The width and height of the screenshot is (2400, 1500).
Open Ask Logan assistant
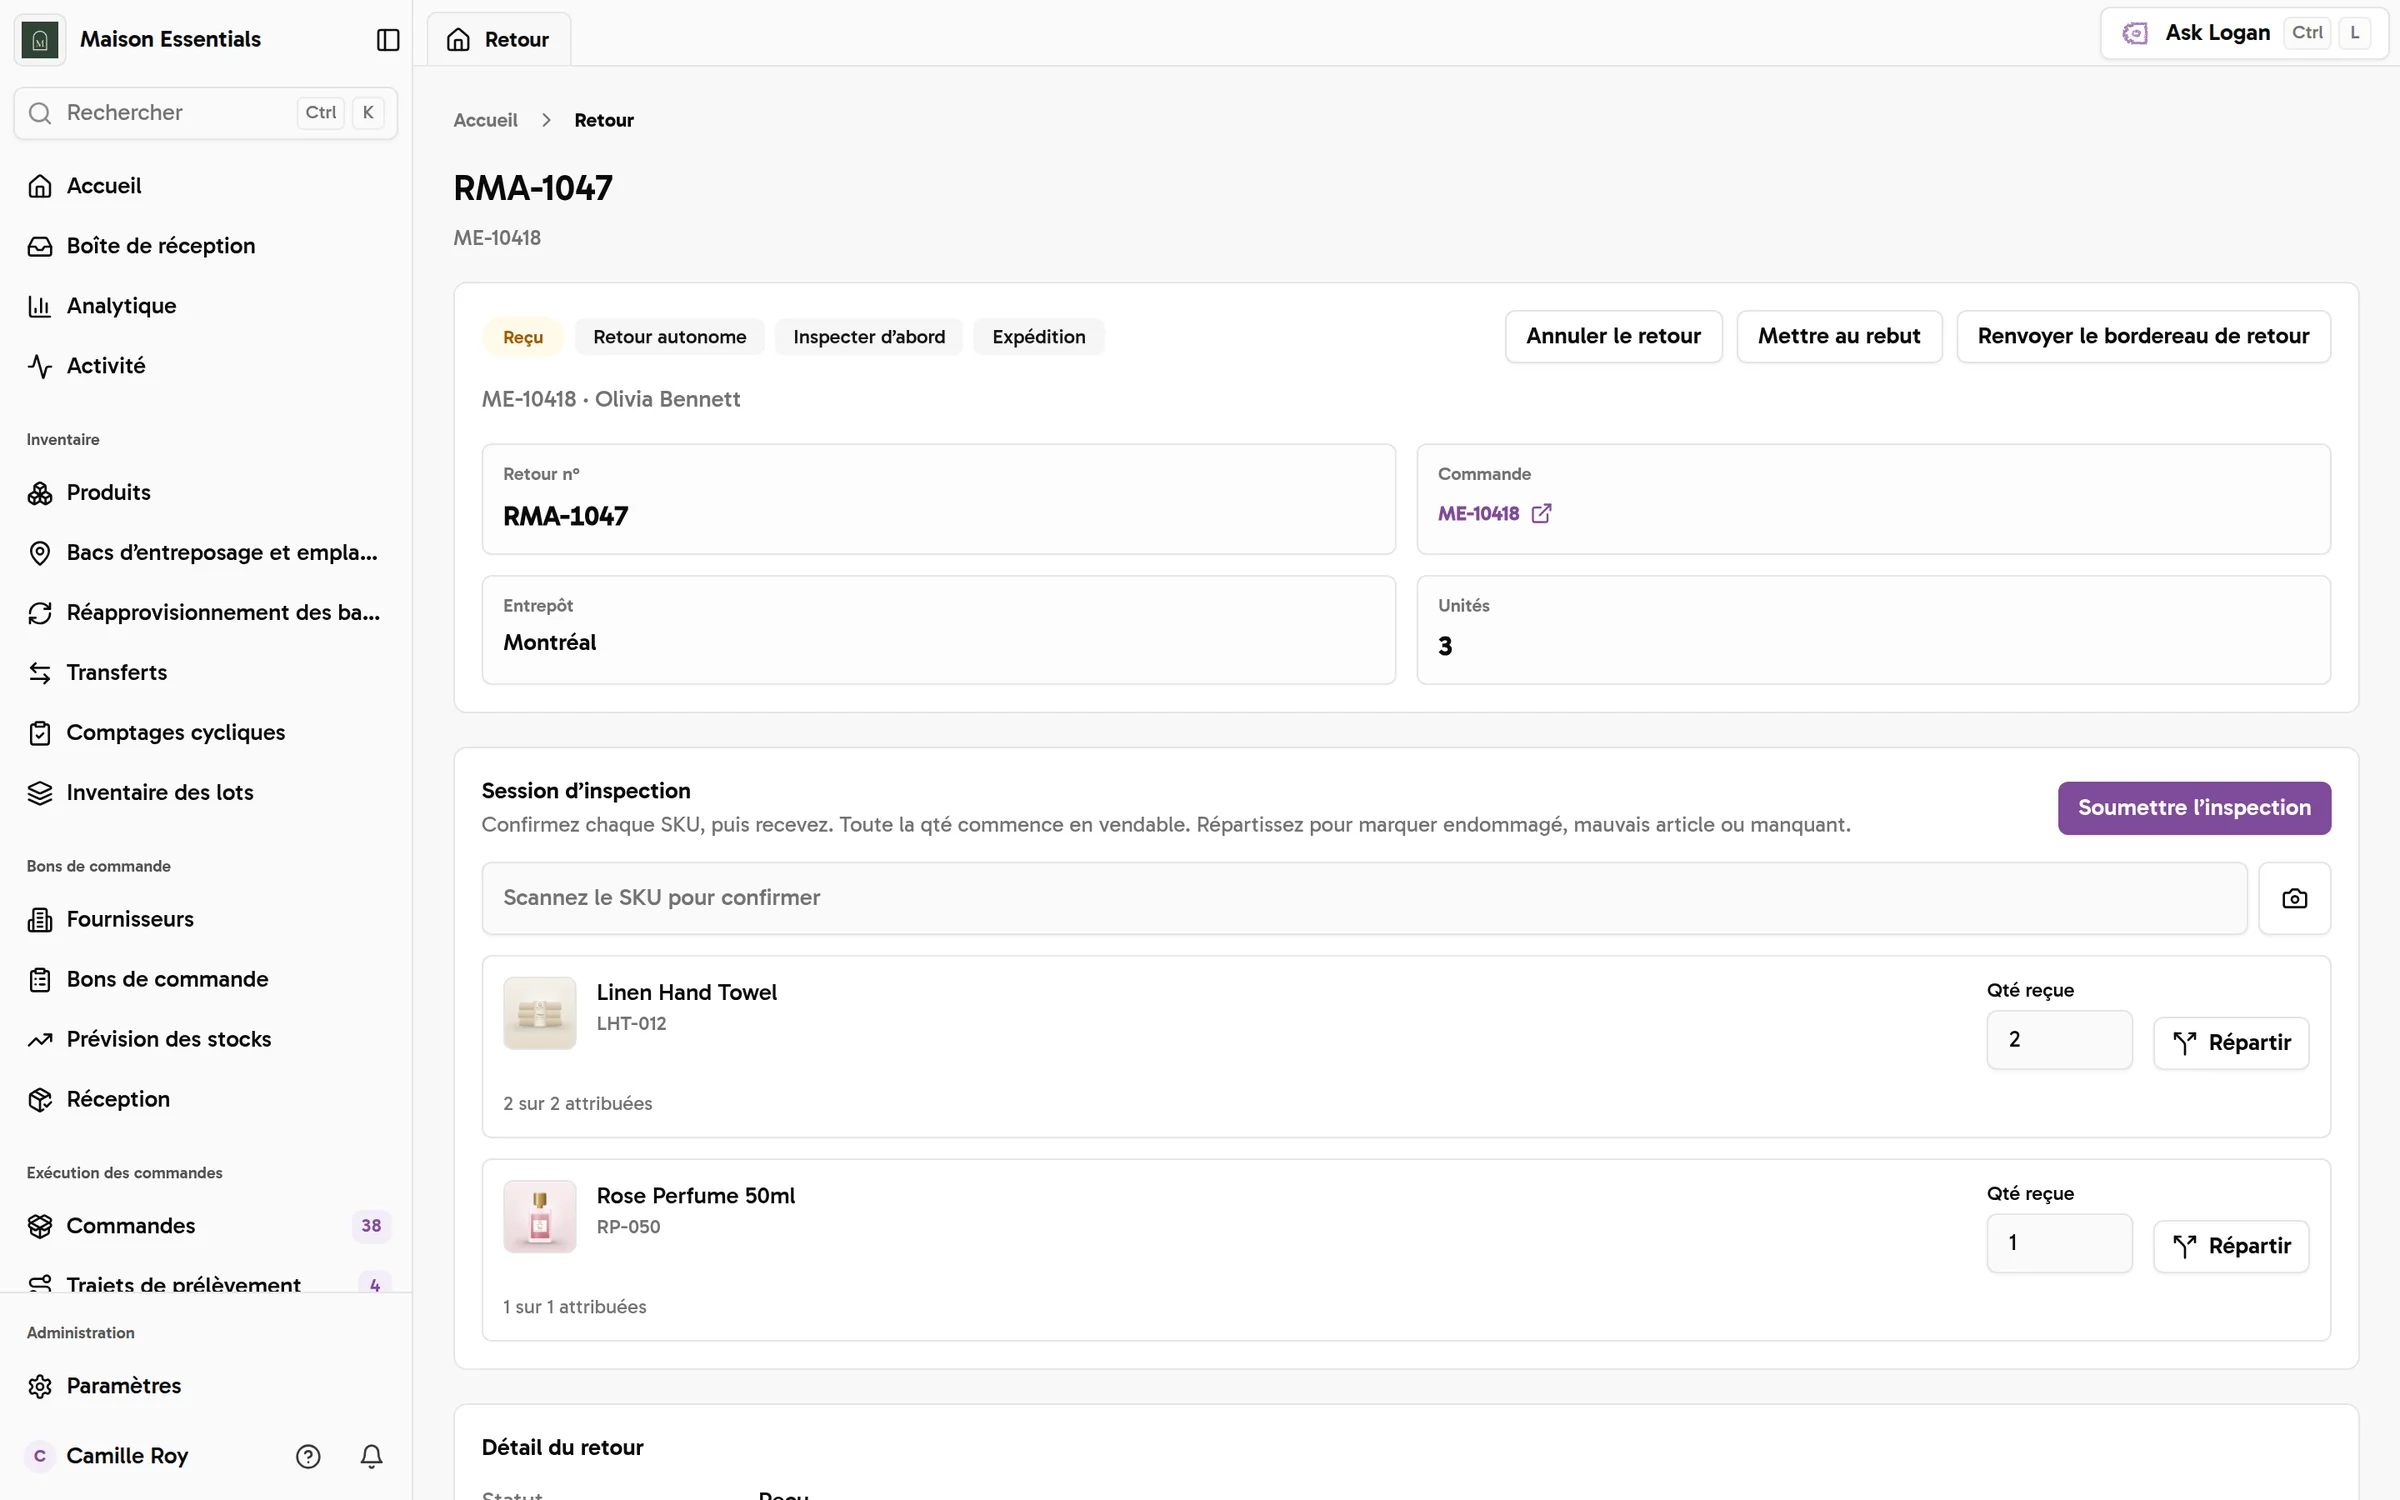pos(2244,33)
